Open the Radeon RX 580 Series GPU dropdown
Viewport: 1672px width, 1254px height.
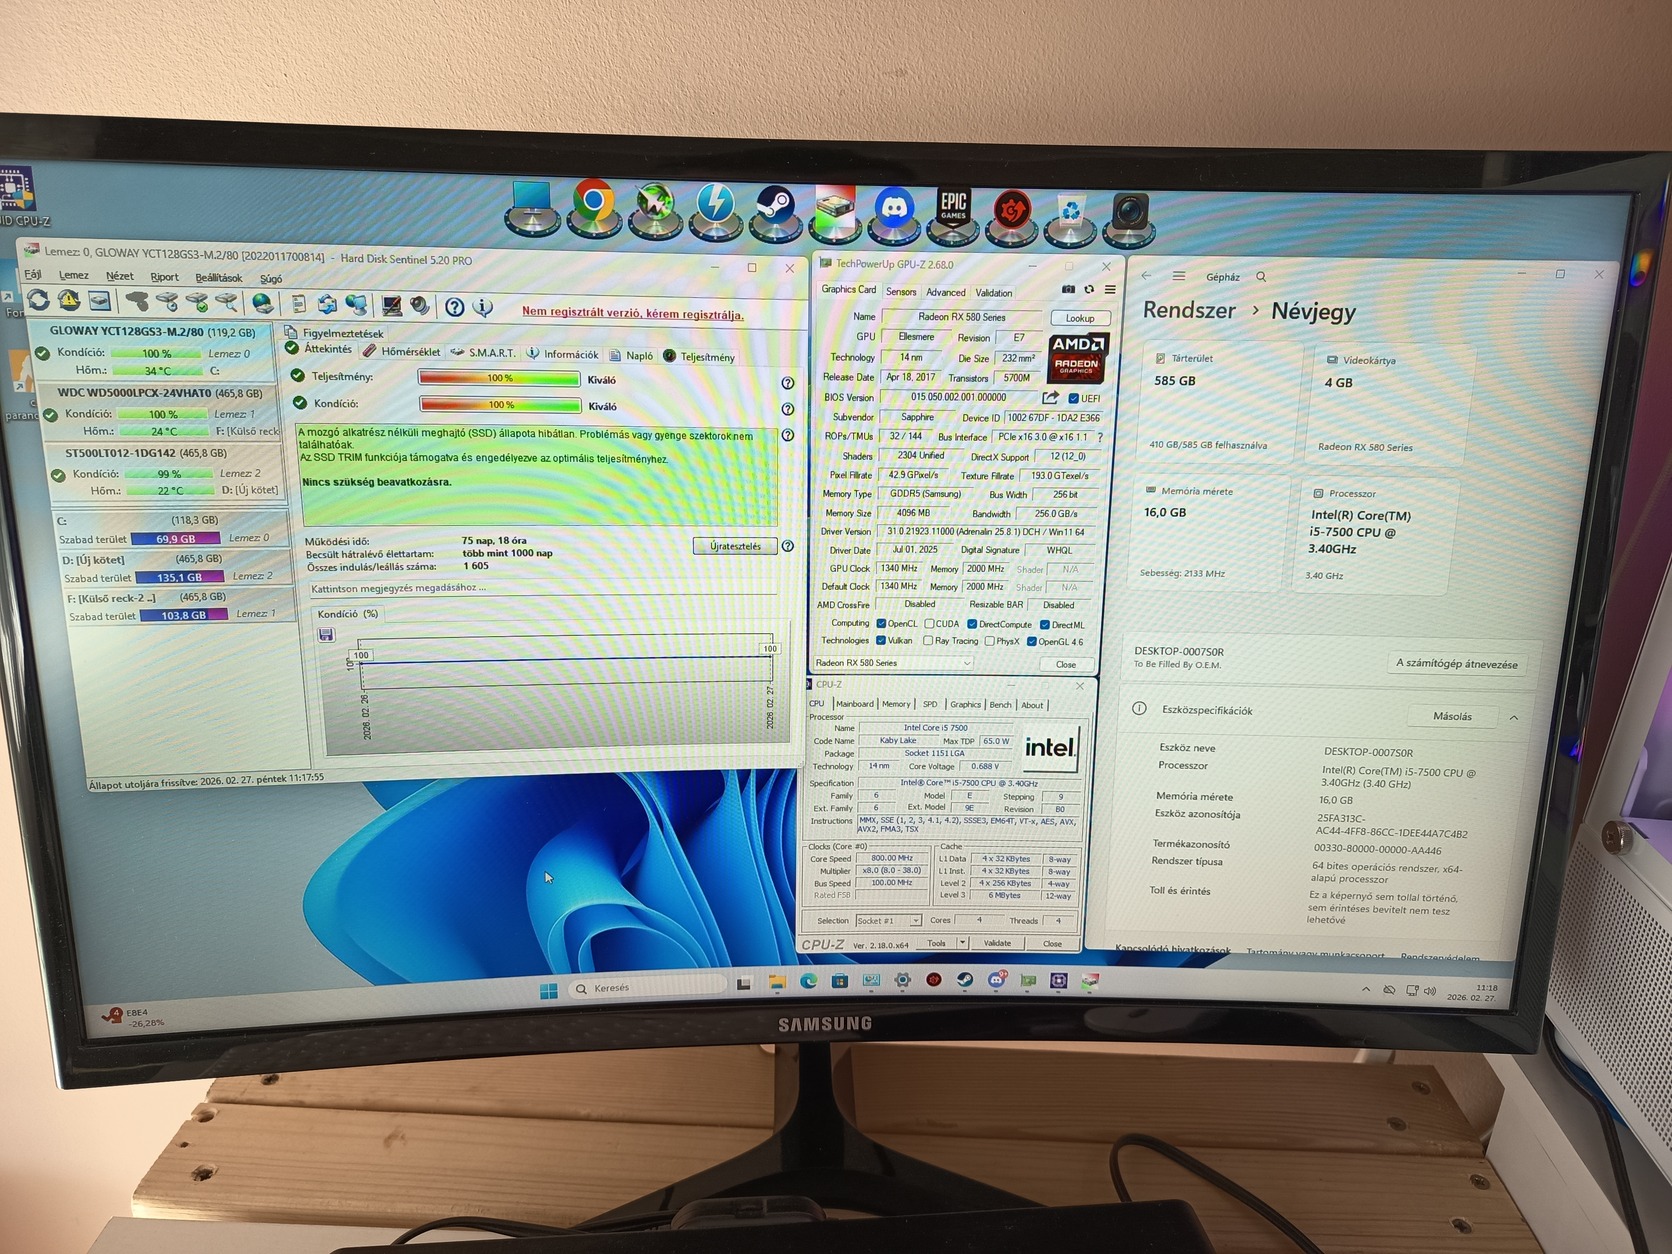pos(893,663)
